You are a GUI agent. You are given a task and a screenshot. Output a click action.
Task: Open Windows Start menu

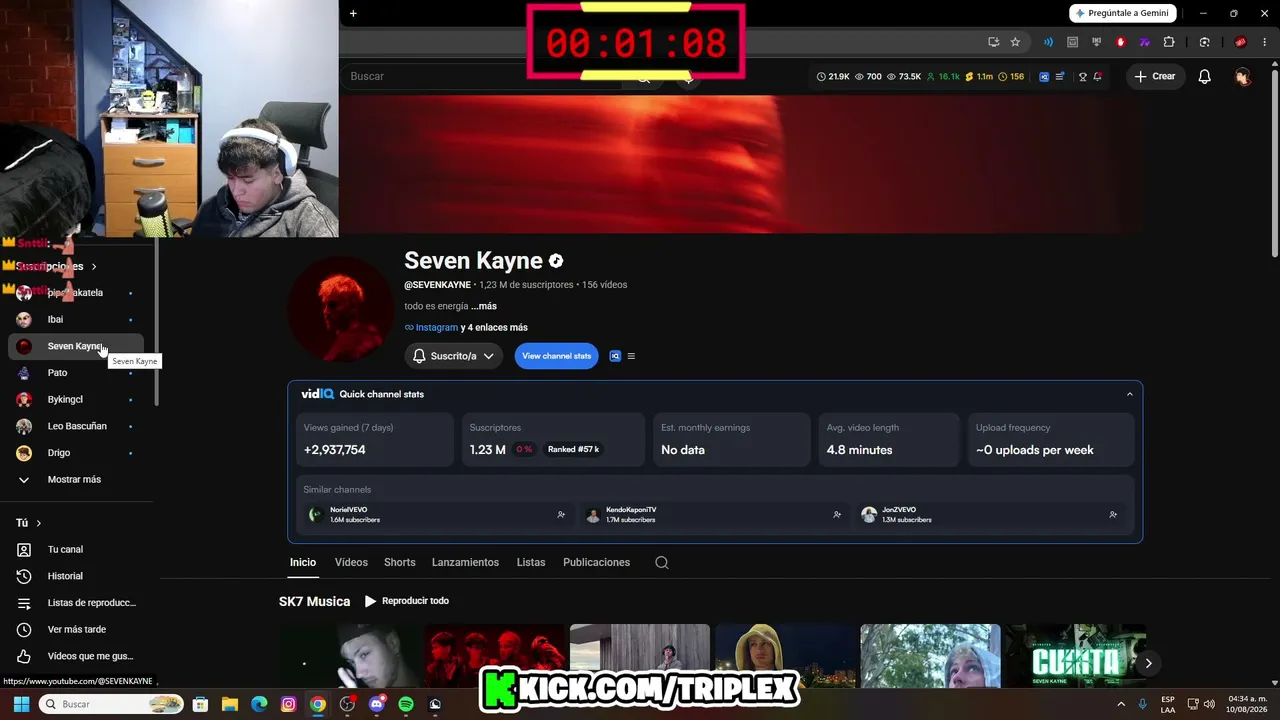pos(21,704)
